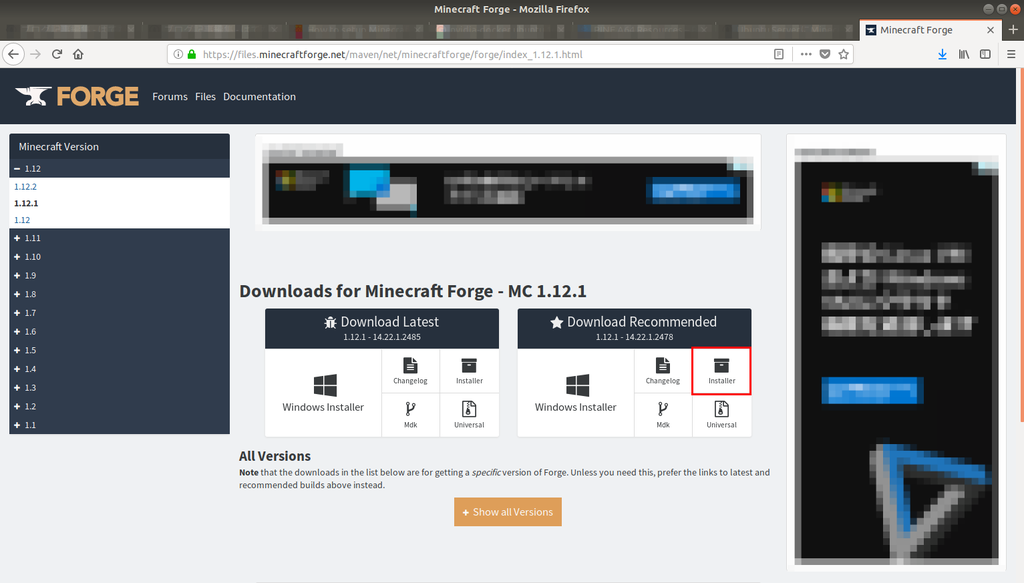The image size is (1024, 583).
Task: Go back with the browser back arrow
Action: [13, 54]
